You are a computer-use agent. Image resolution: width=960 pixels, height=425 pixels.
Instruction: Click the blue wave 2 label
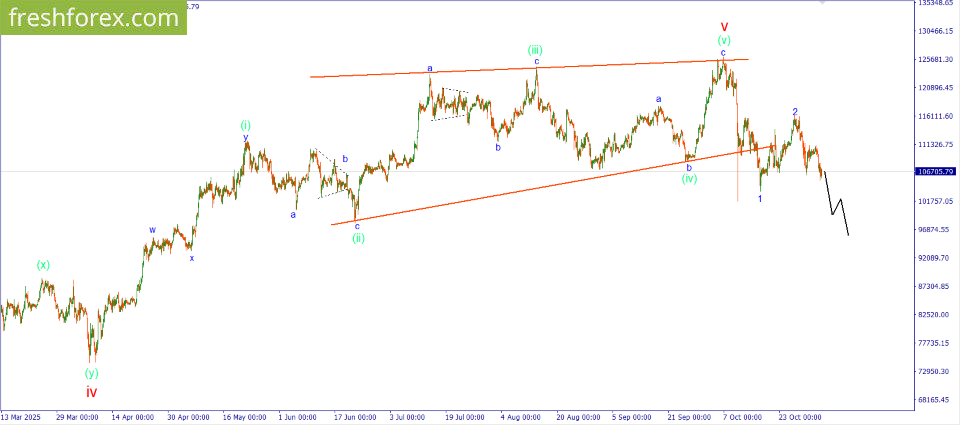pos(795,112)
